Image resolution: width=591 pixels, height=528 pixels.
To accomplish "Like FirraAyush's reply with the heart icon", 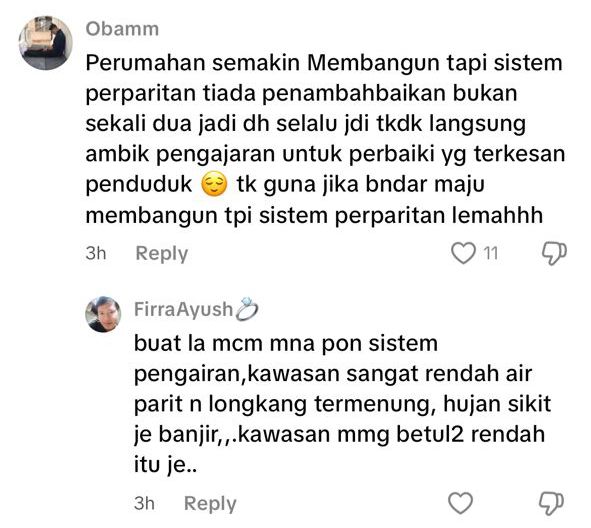I will pos(460,503).
